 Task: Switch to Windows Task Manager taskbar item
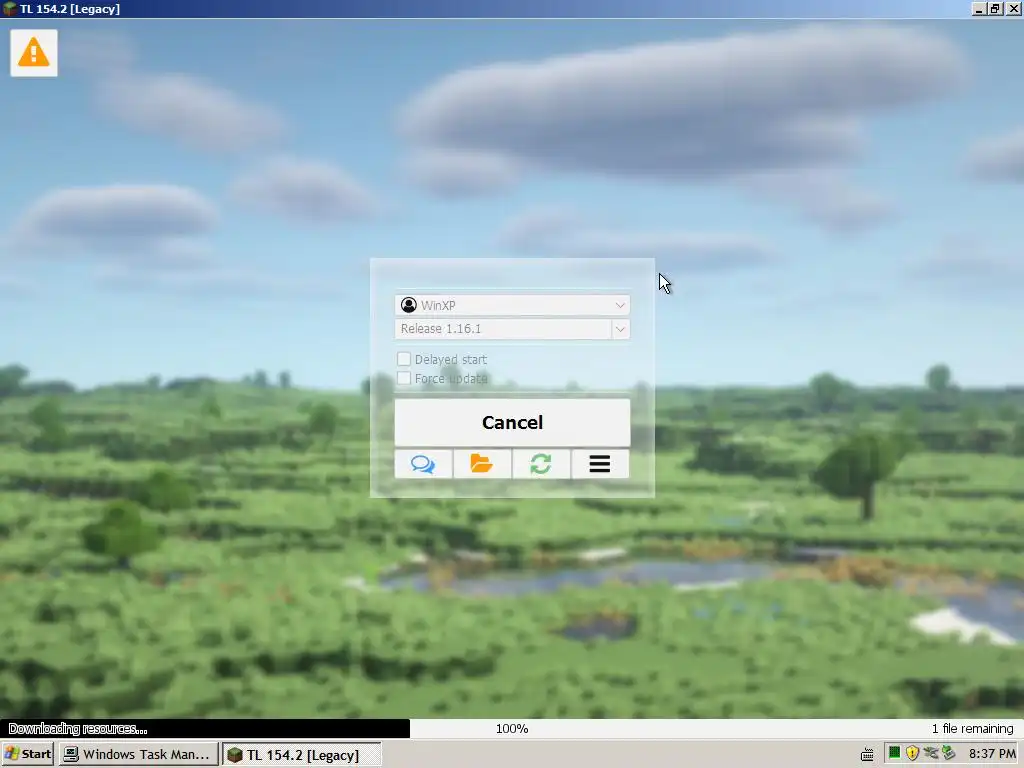pyautogui.click(x=138, y=754)
